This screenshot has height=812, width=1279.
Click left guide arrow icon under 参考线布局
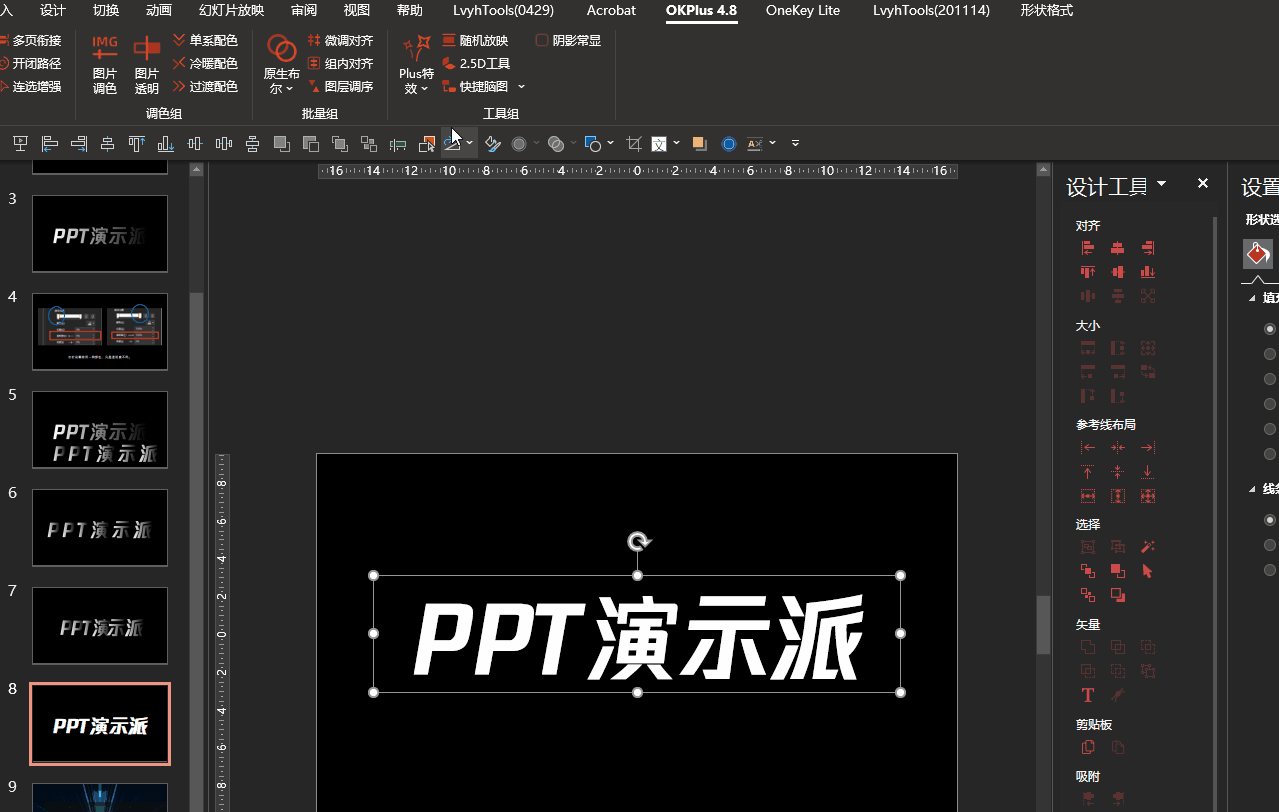tap(1088, 448)
